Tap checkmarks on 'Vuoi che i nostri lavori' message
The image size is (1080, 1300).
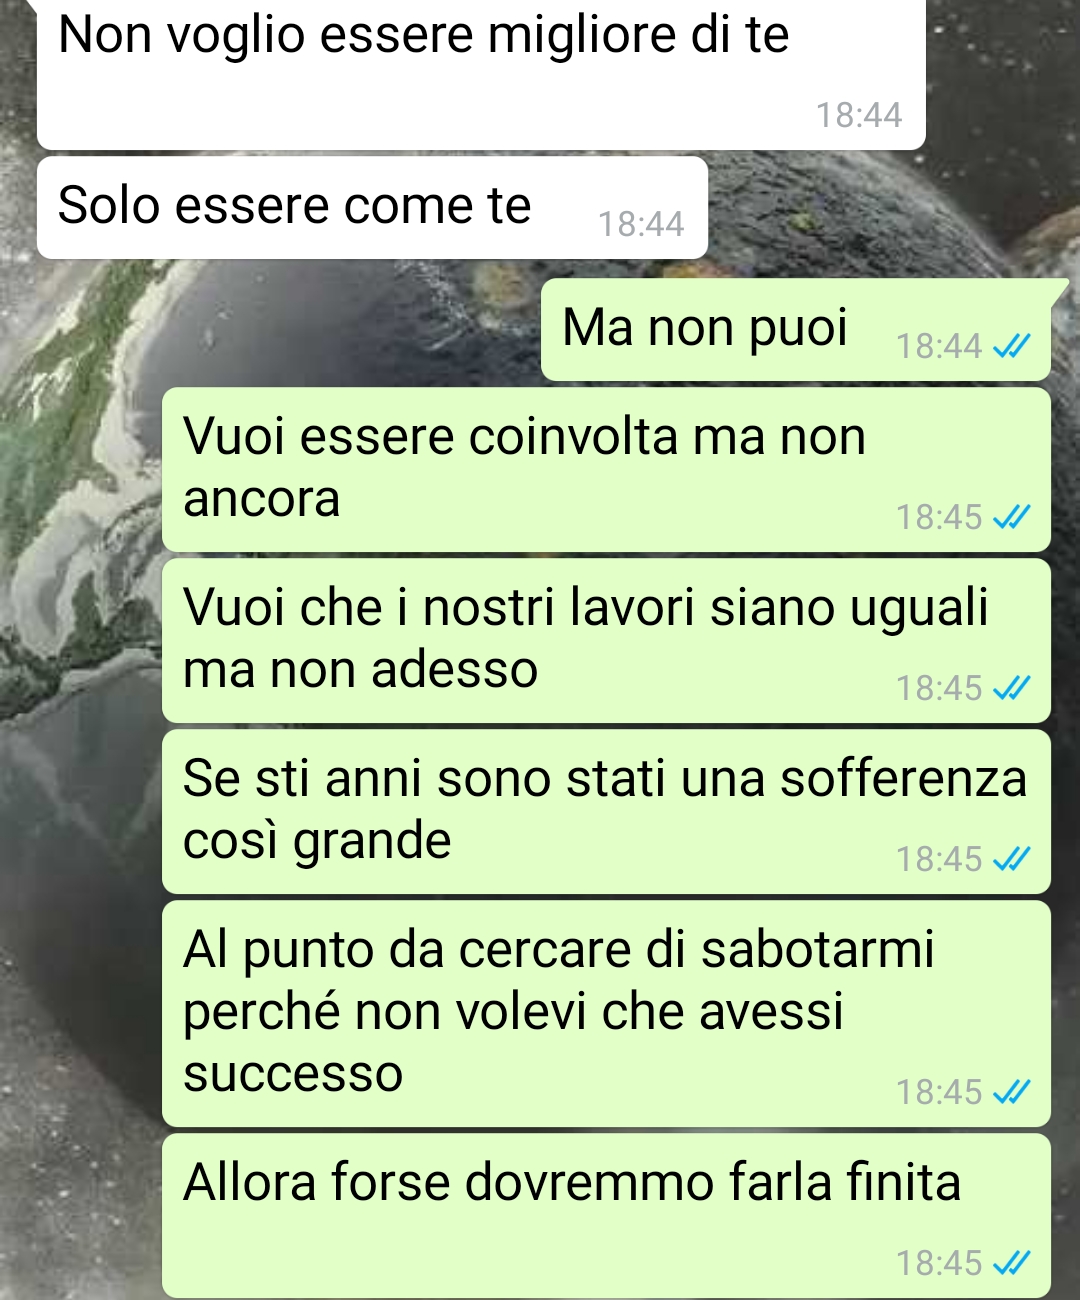tap(1011, 688)
